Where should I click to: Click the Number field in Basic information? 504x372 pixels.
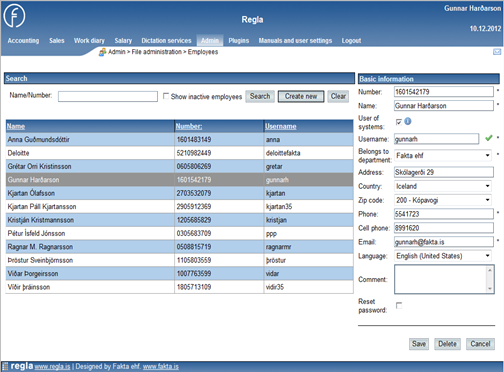click(x=444, y=92)
